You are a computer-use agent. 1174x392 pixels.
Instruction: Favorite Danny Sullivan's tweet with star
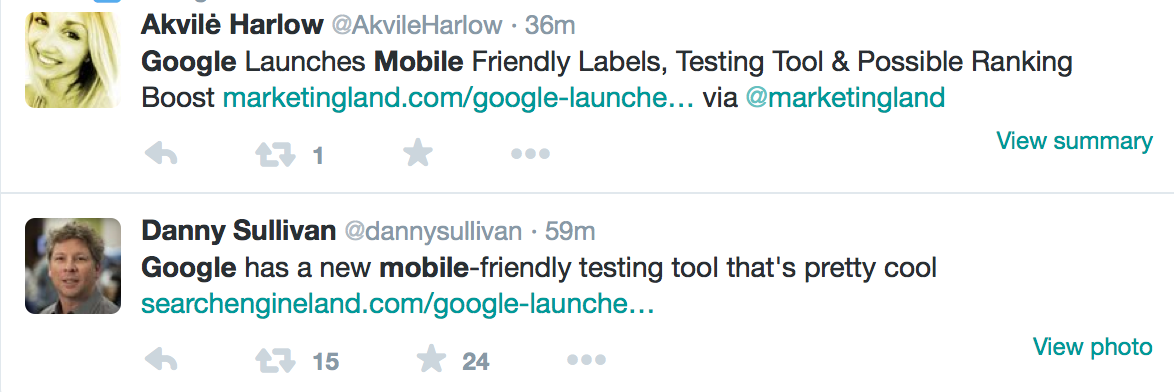(431, 360)
